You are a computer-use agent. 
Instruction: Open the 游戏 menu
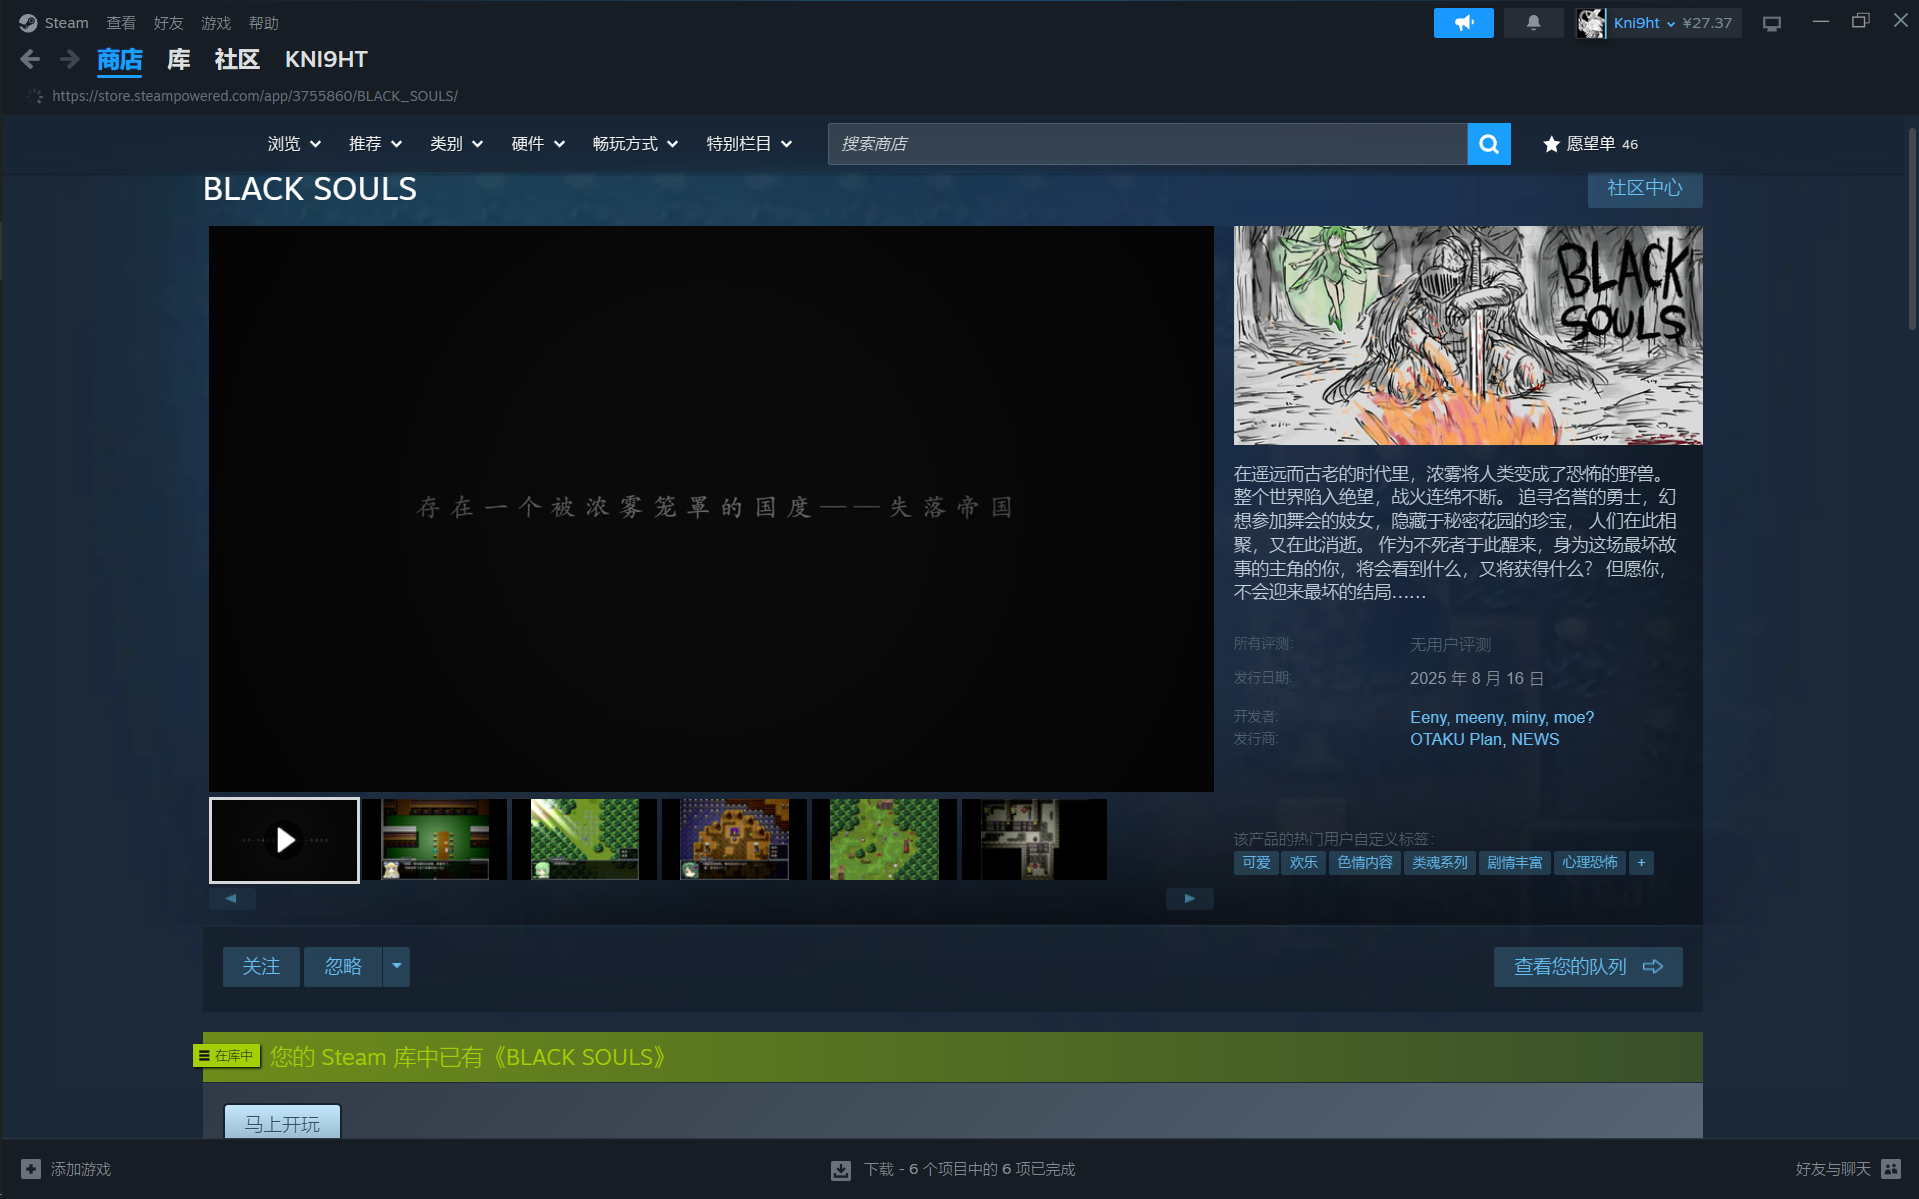point(216,23)
